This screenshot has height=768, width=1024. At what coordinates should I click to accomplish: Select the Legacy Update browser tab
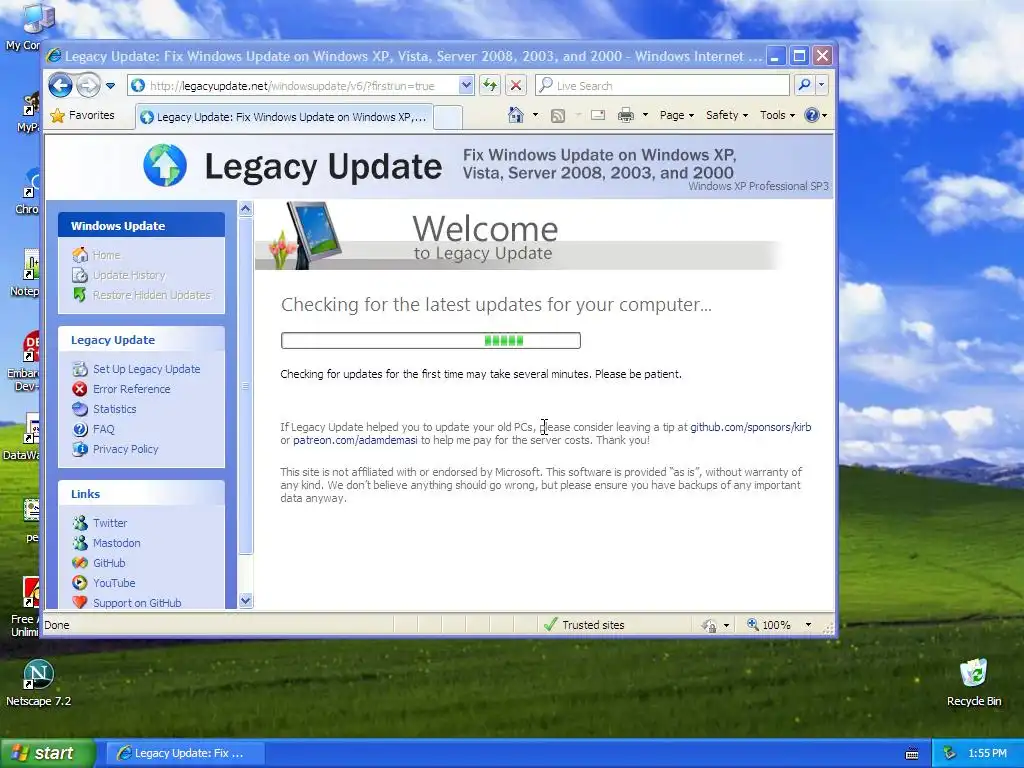click(284, 117)
